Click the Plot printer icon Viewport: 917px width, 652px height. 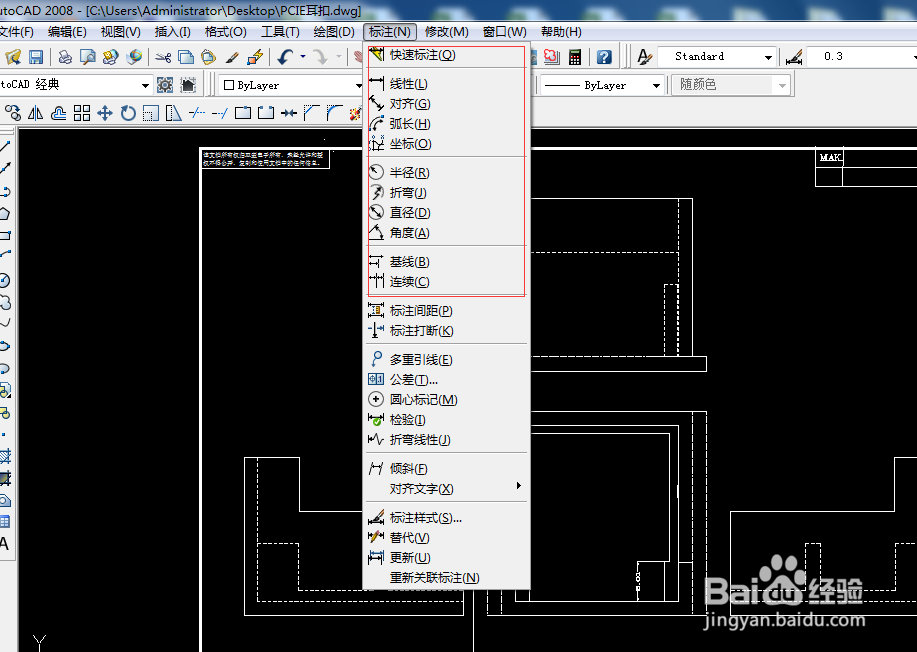click(x=66, y=57)
